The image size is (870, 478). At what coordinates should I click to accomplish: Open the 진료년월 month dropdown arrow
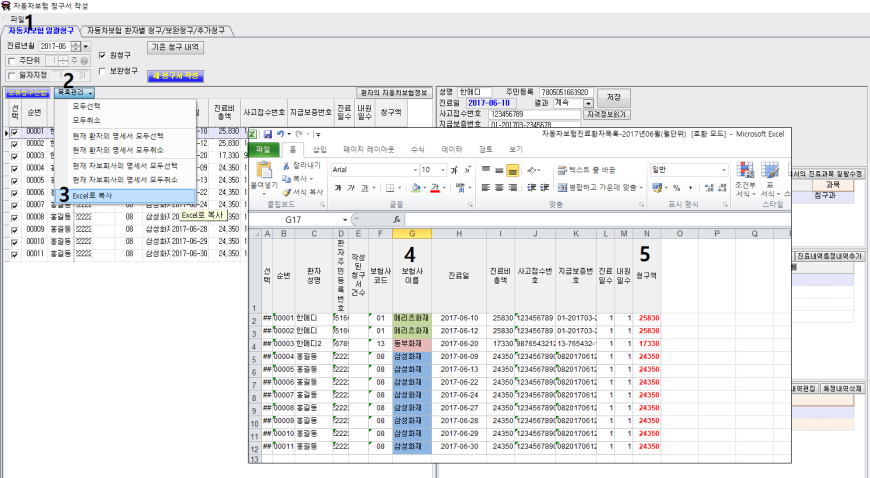86,47
